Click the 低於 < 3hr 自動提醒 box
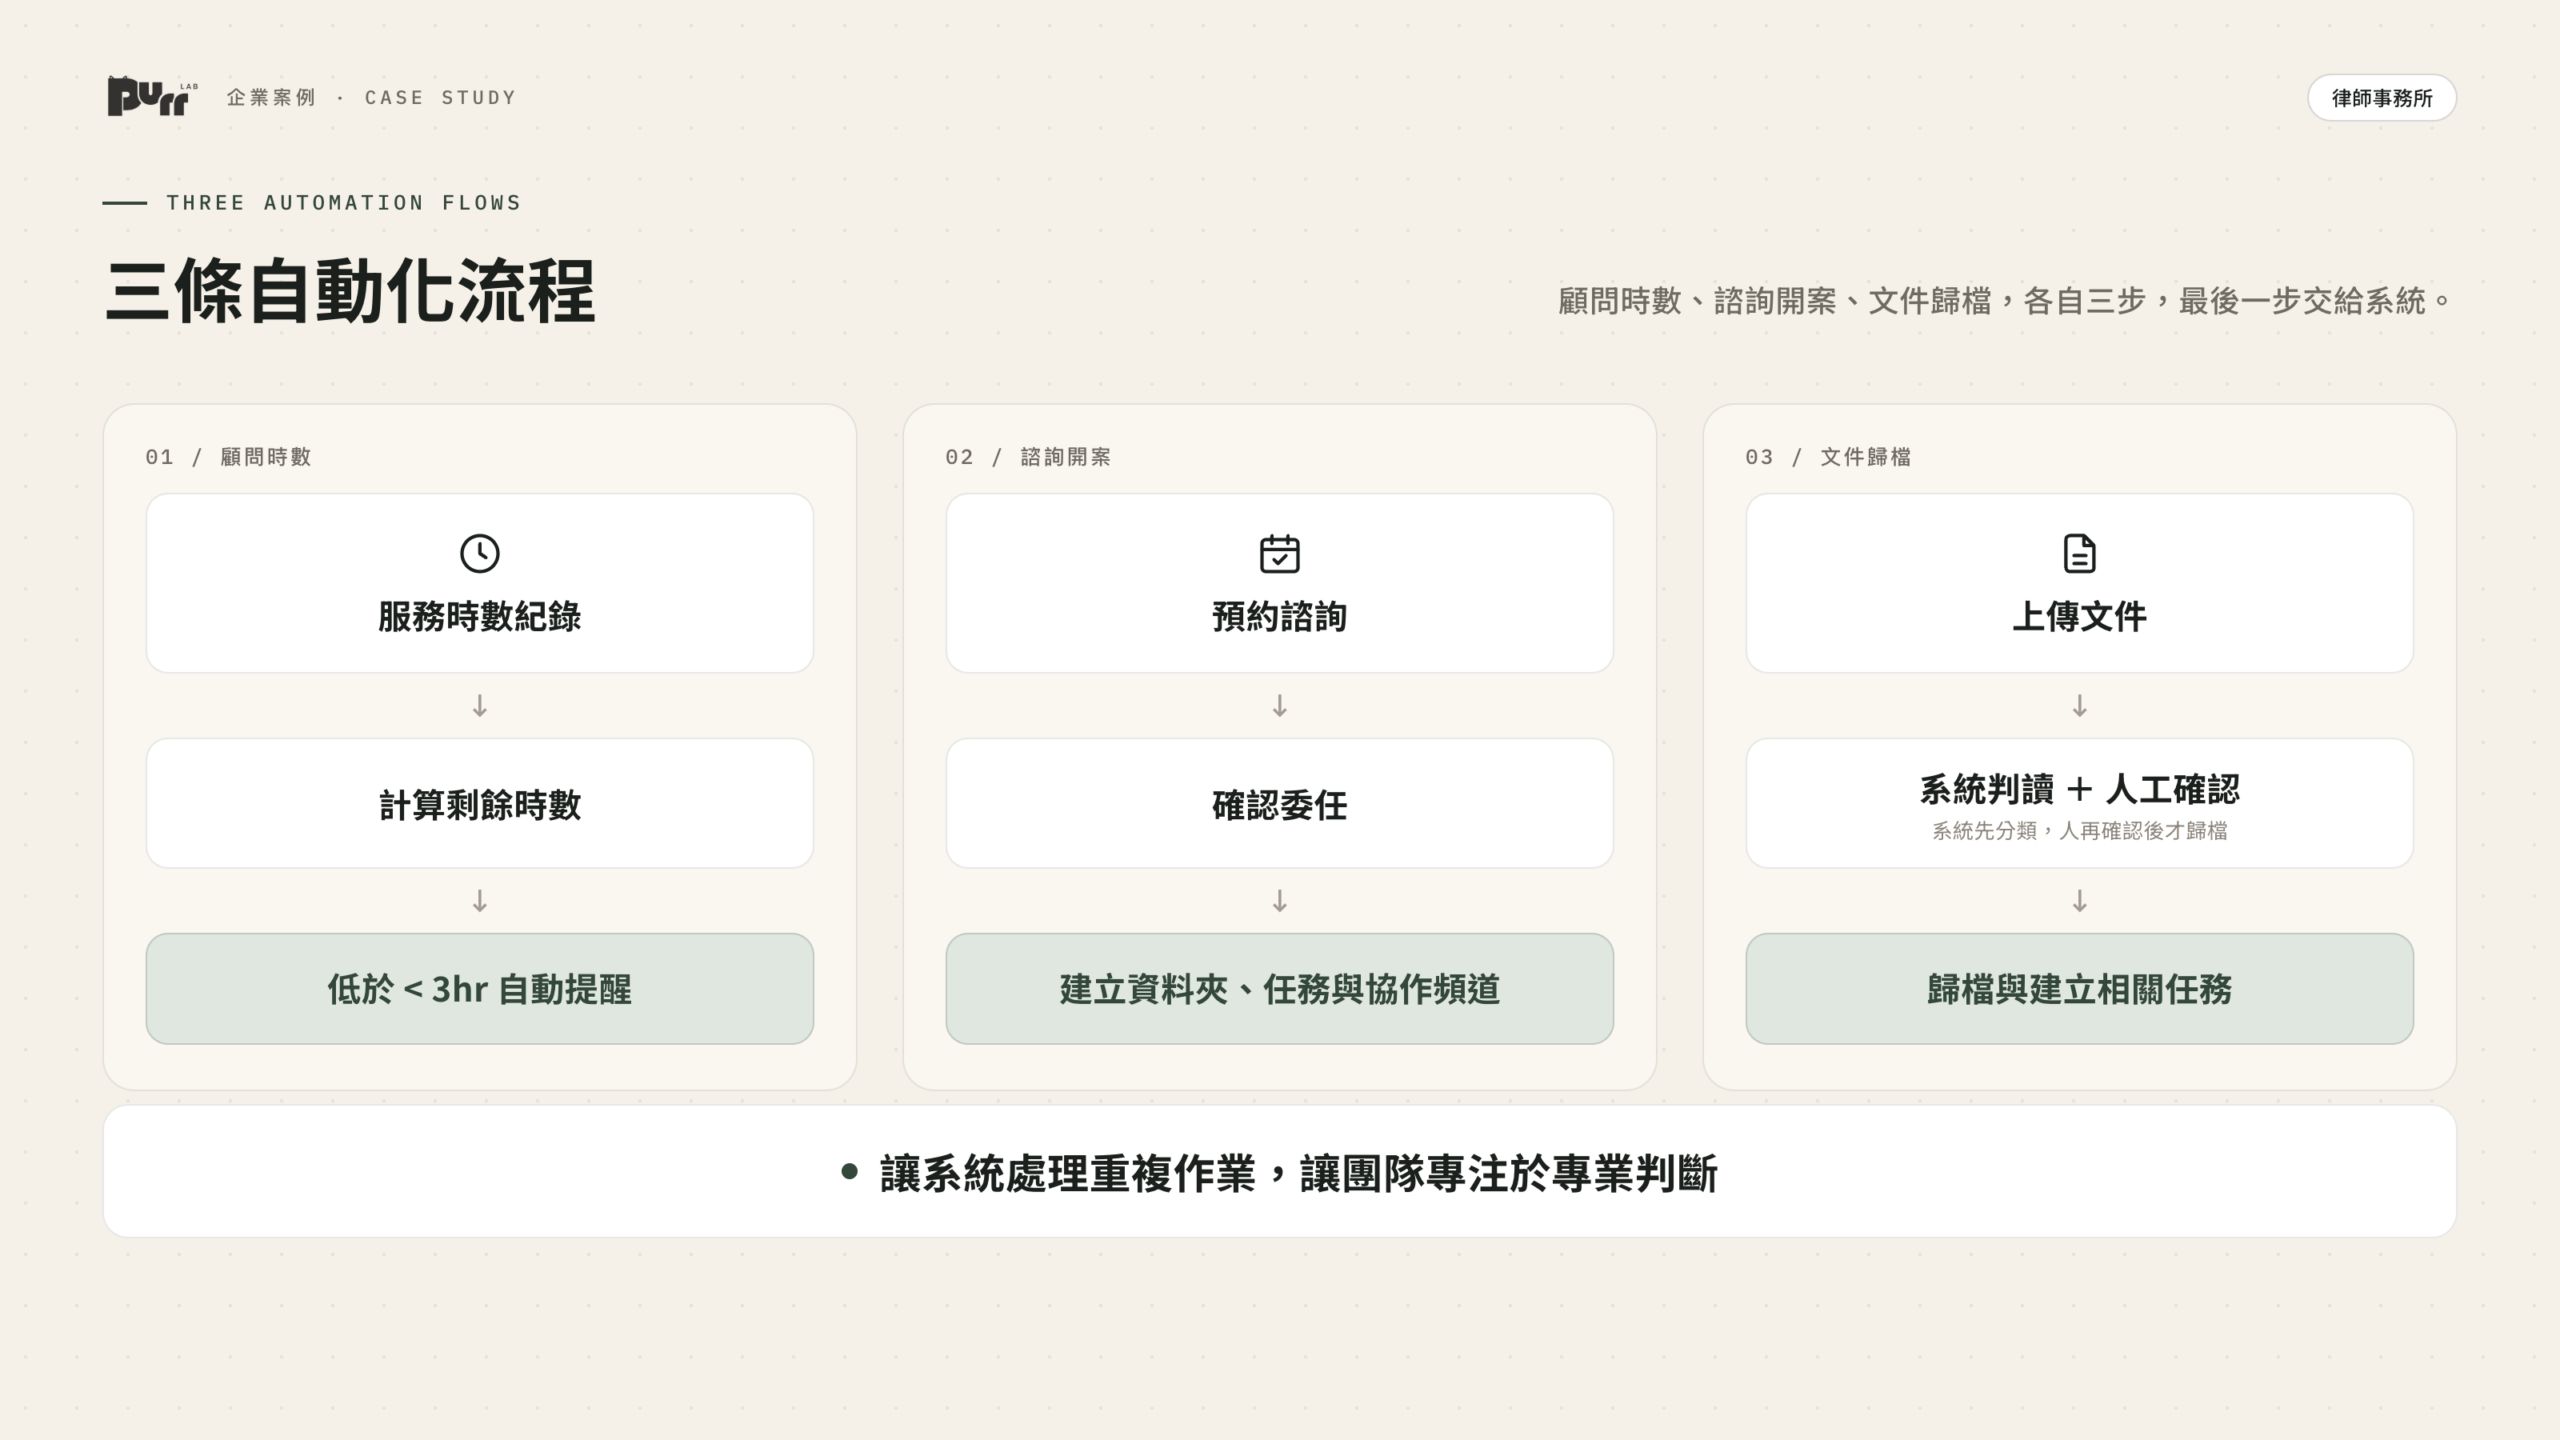Screen dimensions: 2560x1440 (480, 989)
